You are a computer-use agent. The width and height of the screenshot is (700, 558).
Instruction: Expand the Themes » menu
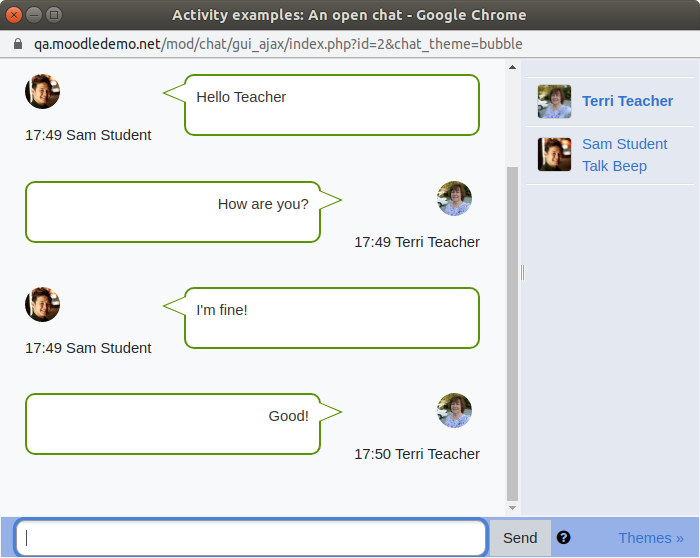pos(650,538)
